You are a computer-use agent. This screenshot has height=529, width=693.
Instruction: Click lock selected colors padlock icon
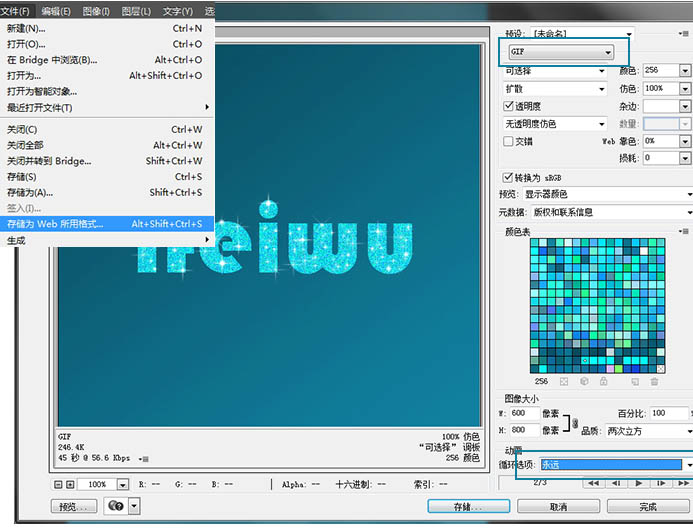point(604,381)
